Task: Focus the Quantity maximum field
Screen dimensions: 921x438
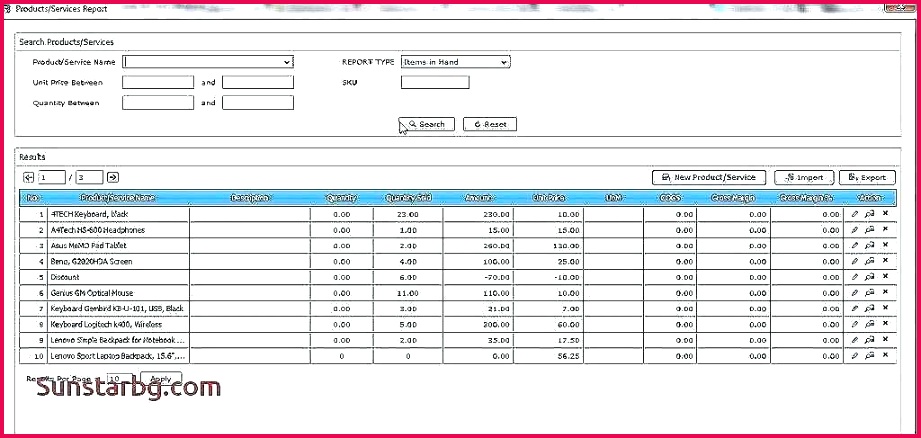Action: pos(258,103)
